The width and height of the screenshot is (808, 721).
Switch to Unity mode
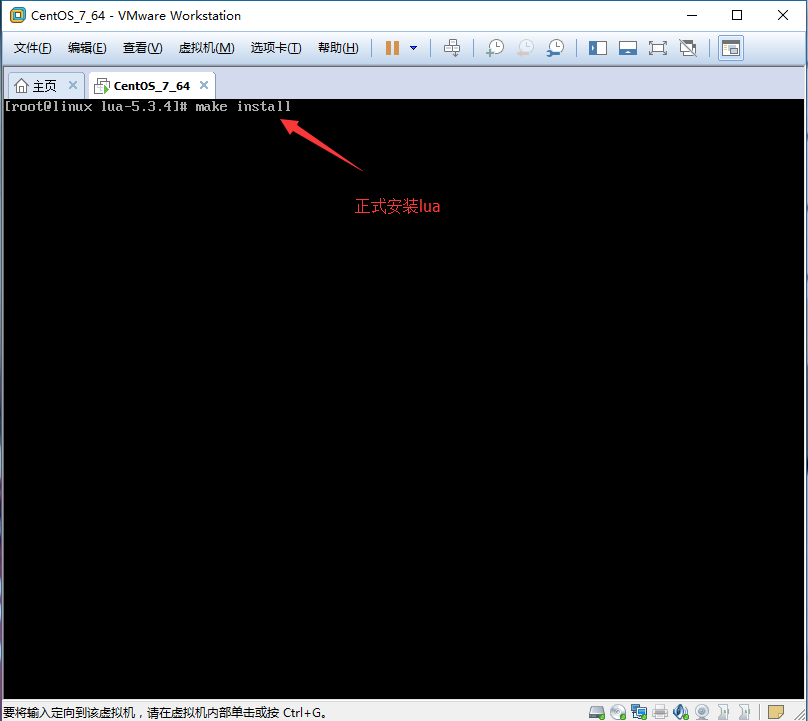688,48
